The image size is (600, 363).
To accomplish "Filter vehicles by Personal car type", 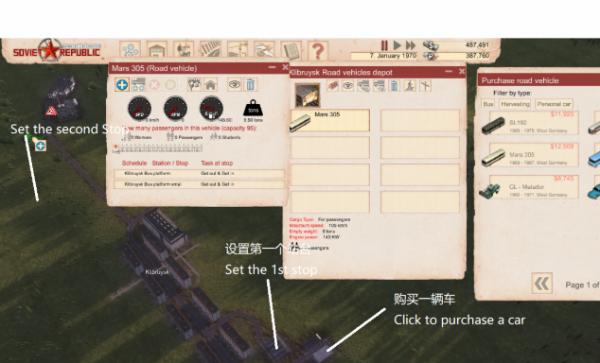I will click(x=554, y=104).
